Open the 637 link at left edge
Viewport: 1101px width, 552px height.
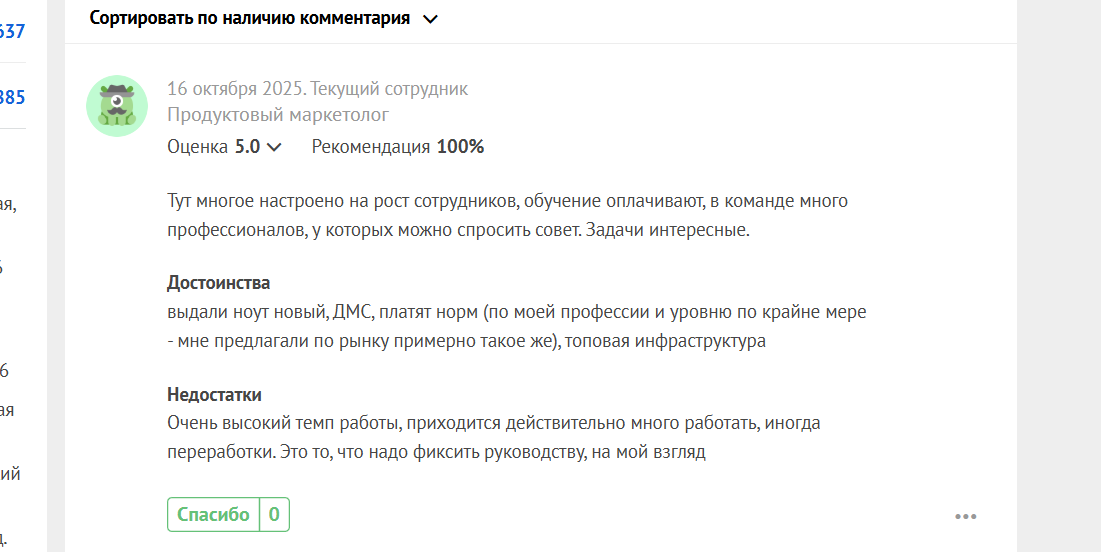tap(12, 31)
